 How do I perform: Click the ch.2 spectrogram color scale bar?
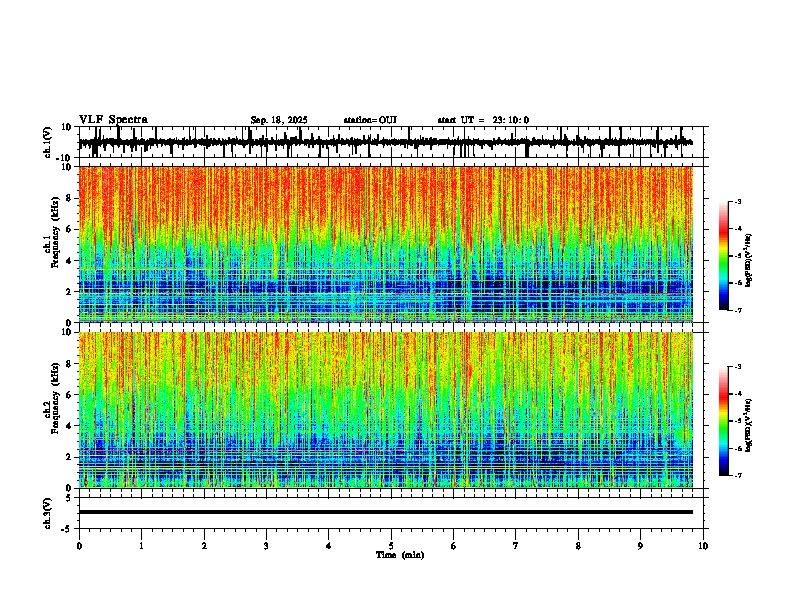(724, 421)
